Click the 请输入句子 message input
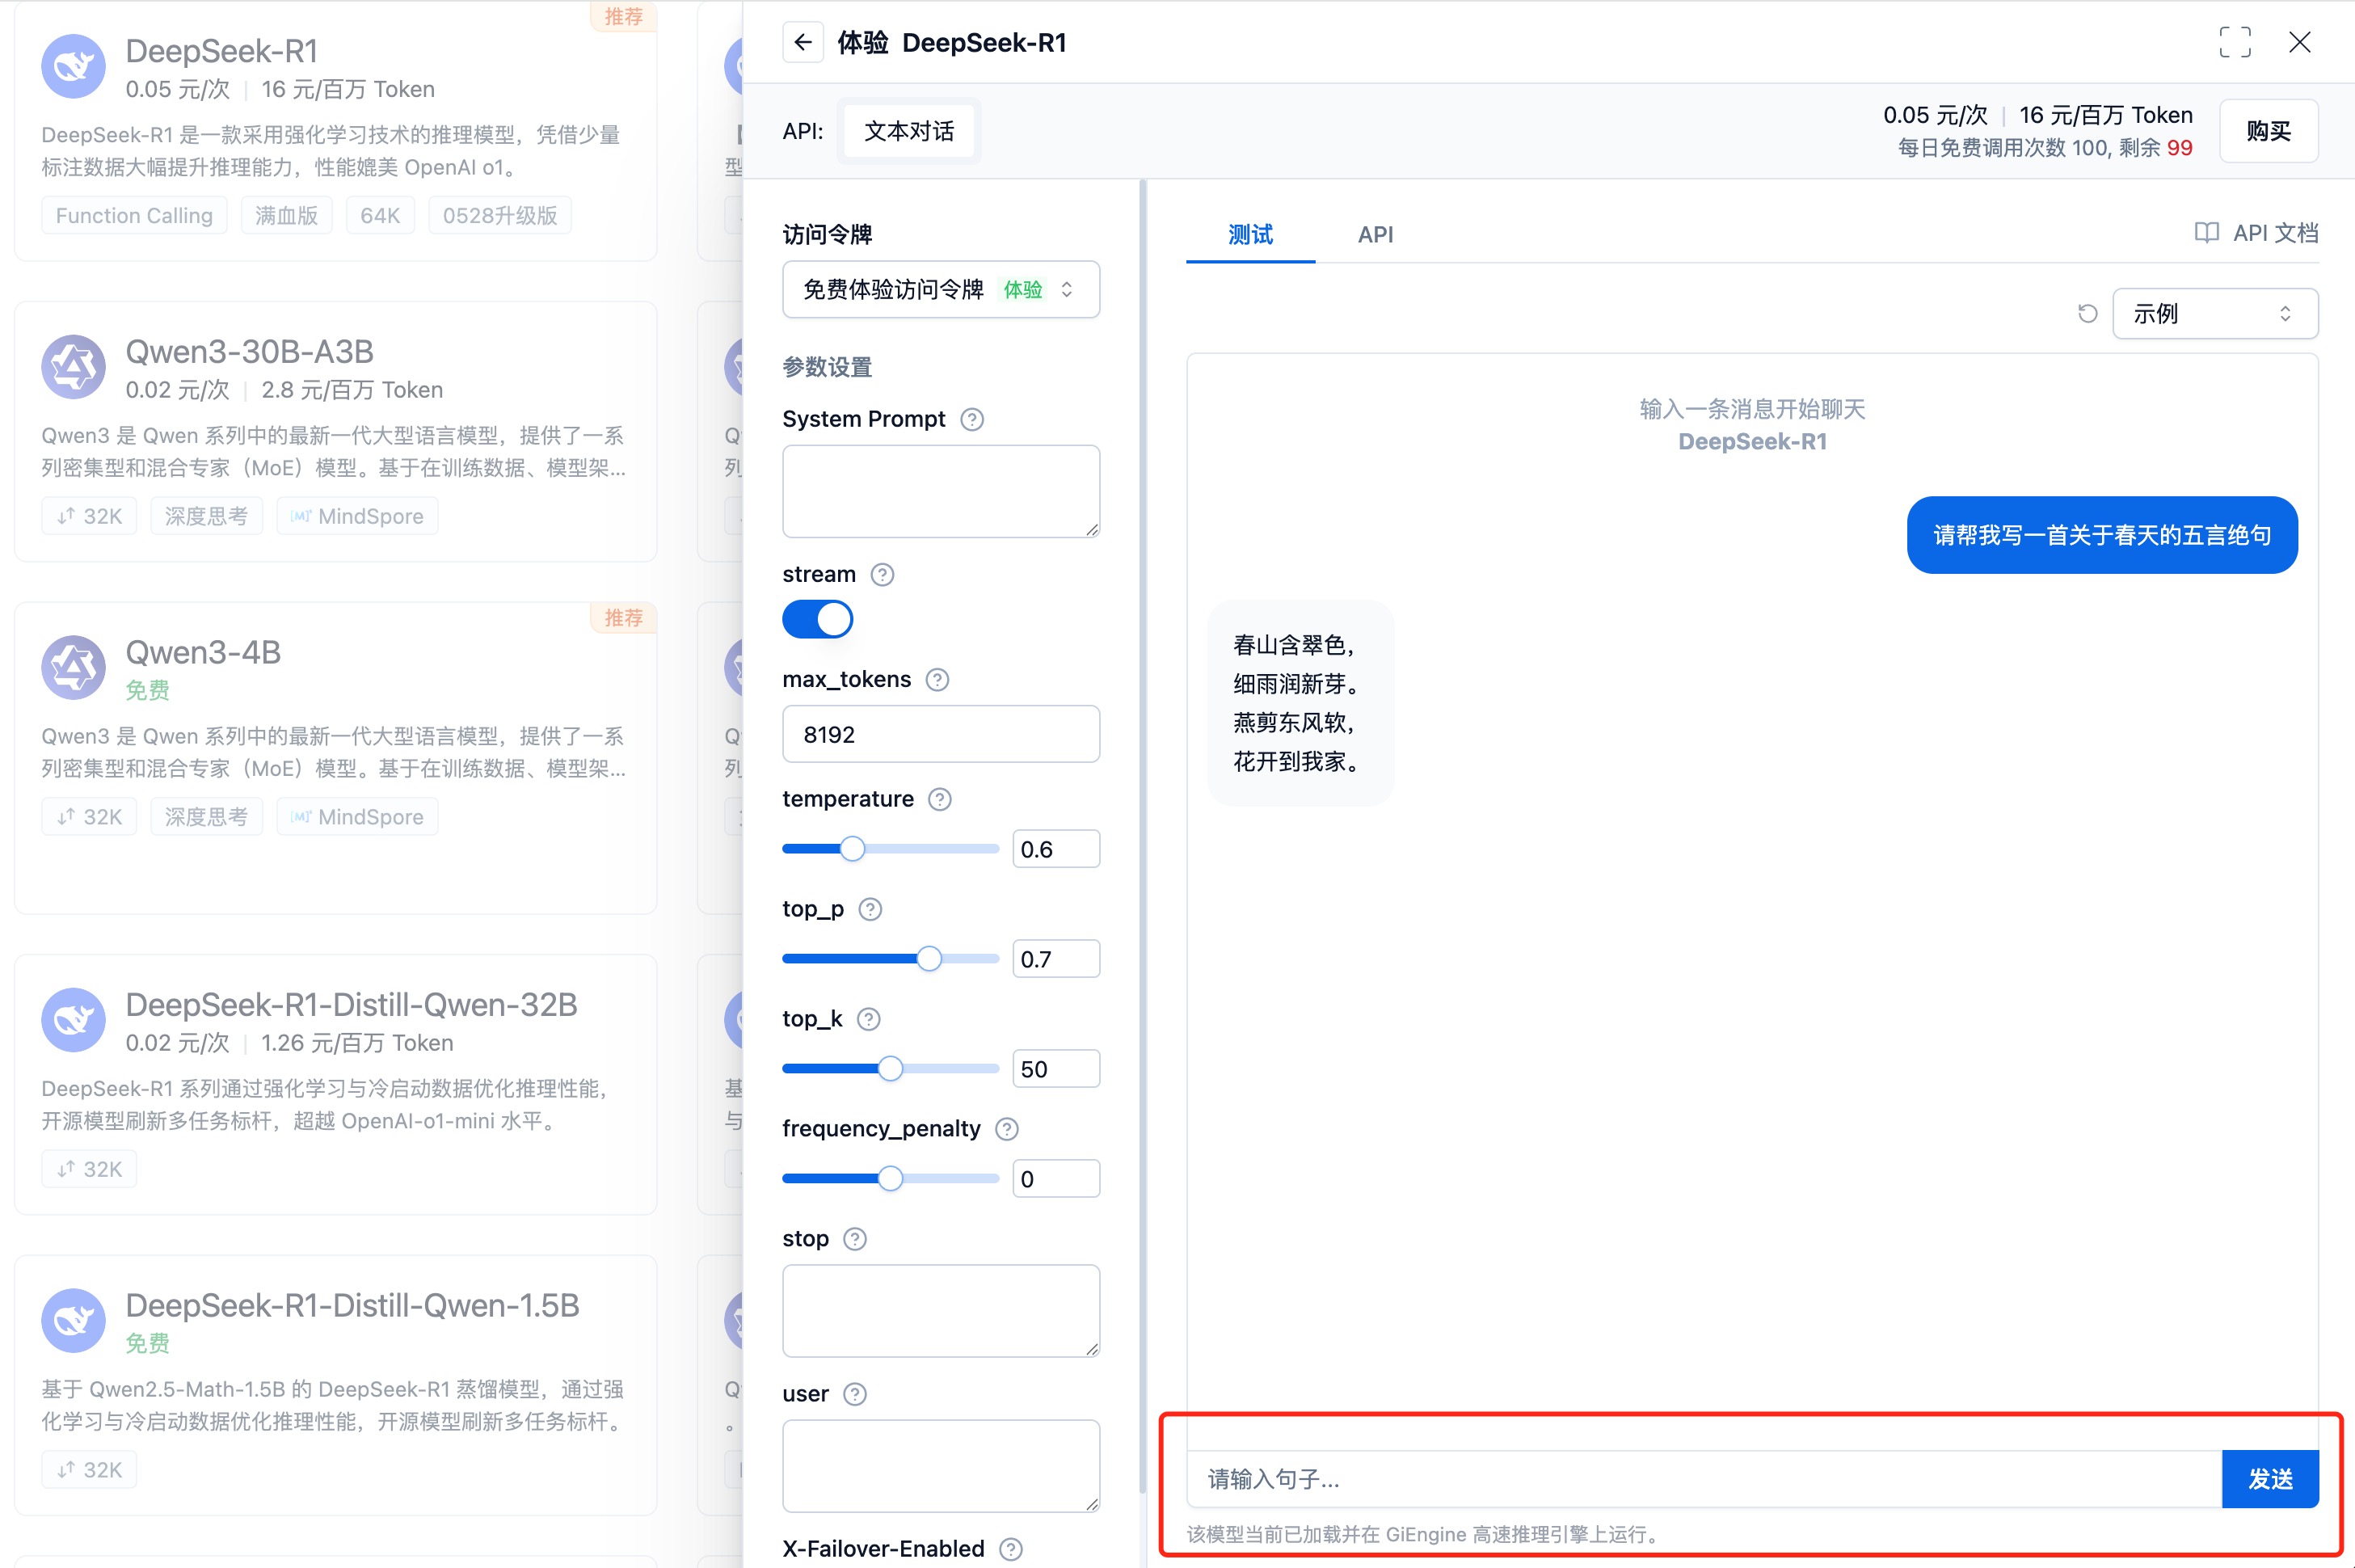2355x1568 pixels. coord(1704,1479)
